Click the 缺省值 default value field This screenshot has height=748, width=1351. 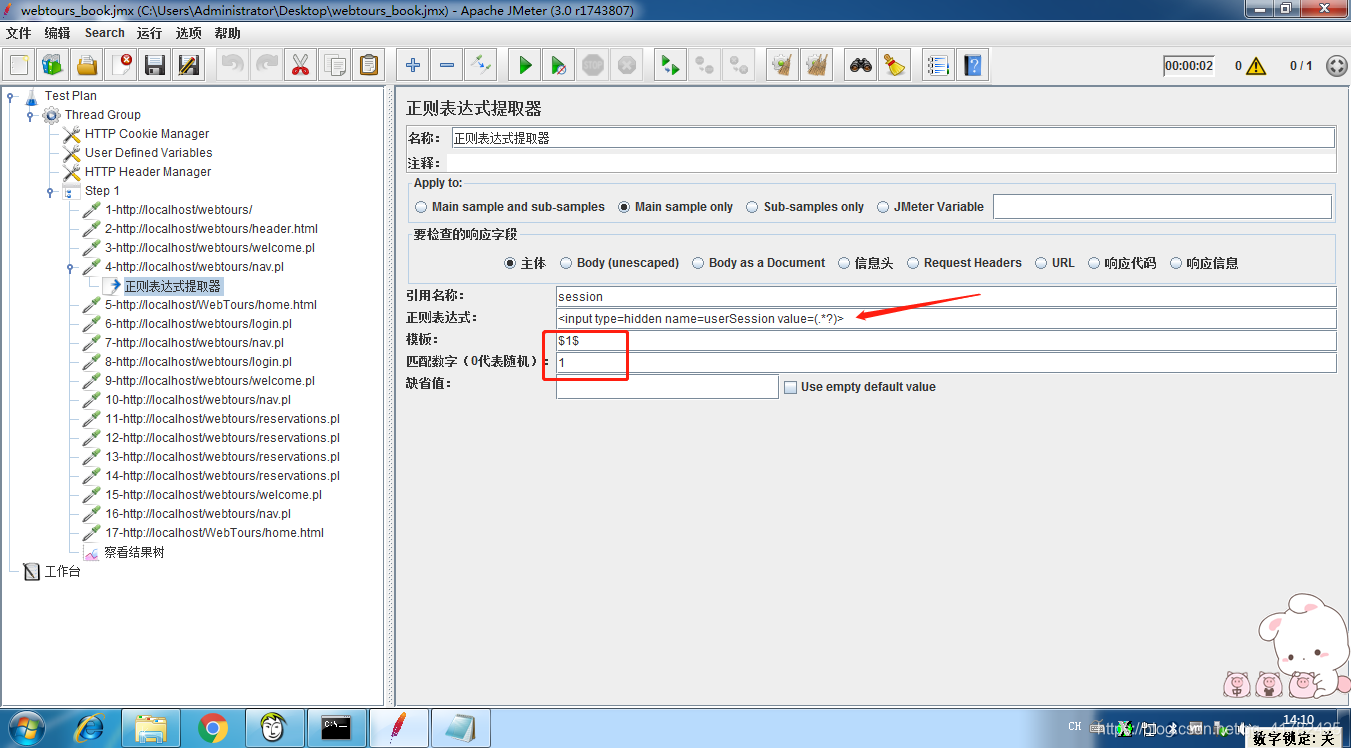point(667,387)
